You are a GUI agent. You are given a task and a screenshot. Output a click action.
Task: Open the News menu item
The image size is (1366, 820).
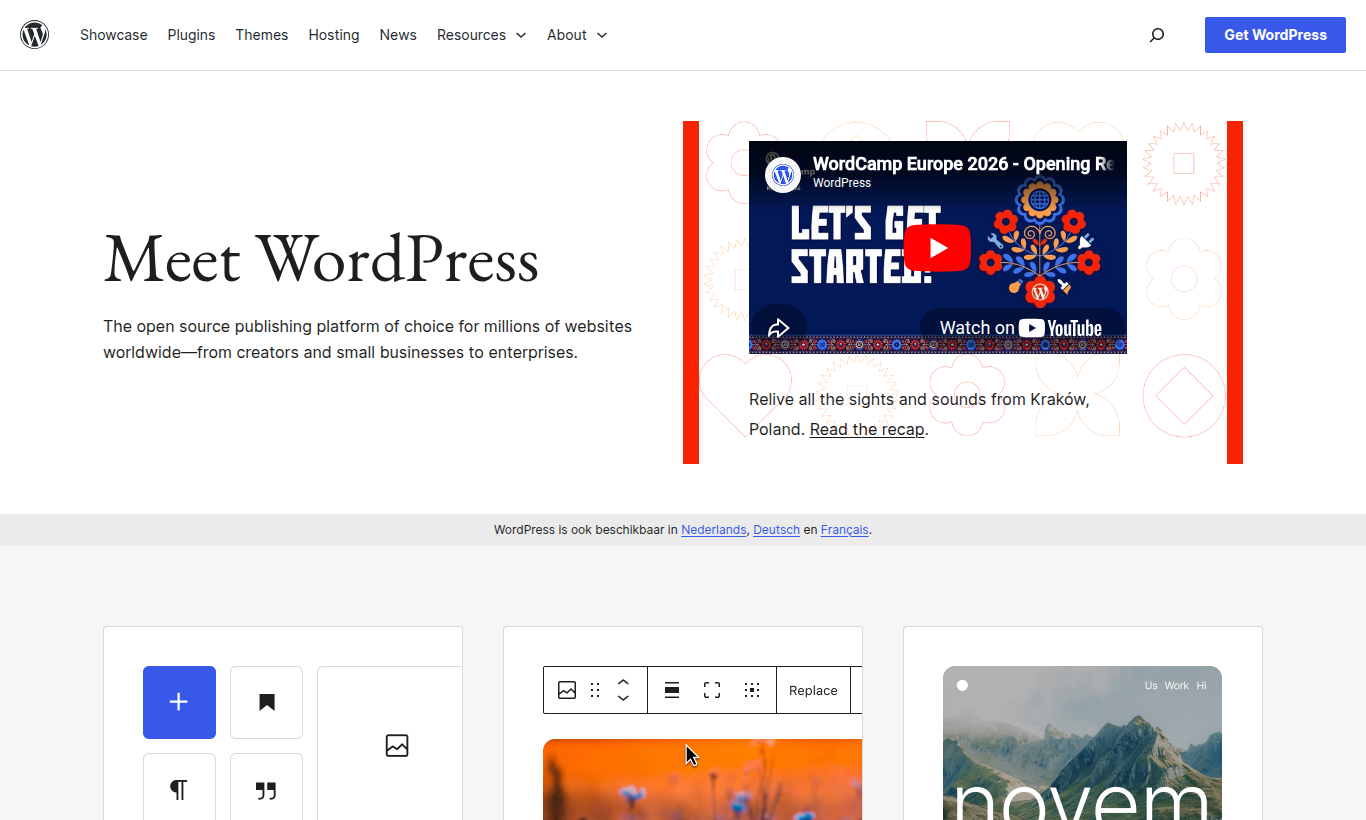398,35
